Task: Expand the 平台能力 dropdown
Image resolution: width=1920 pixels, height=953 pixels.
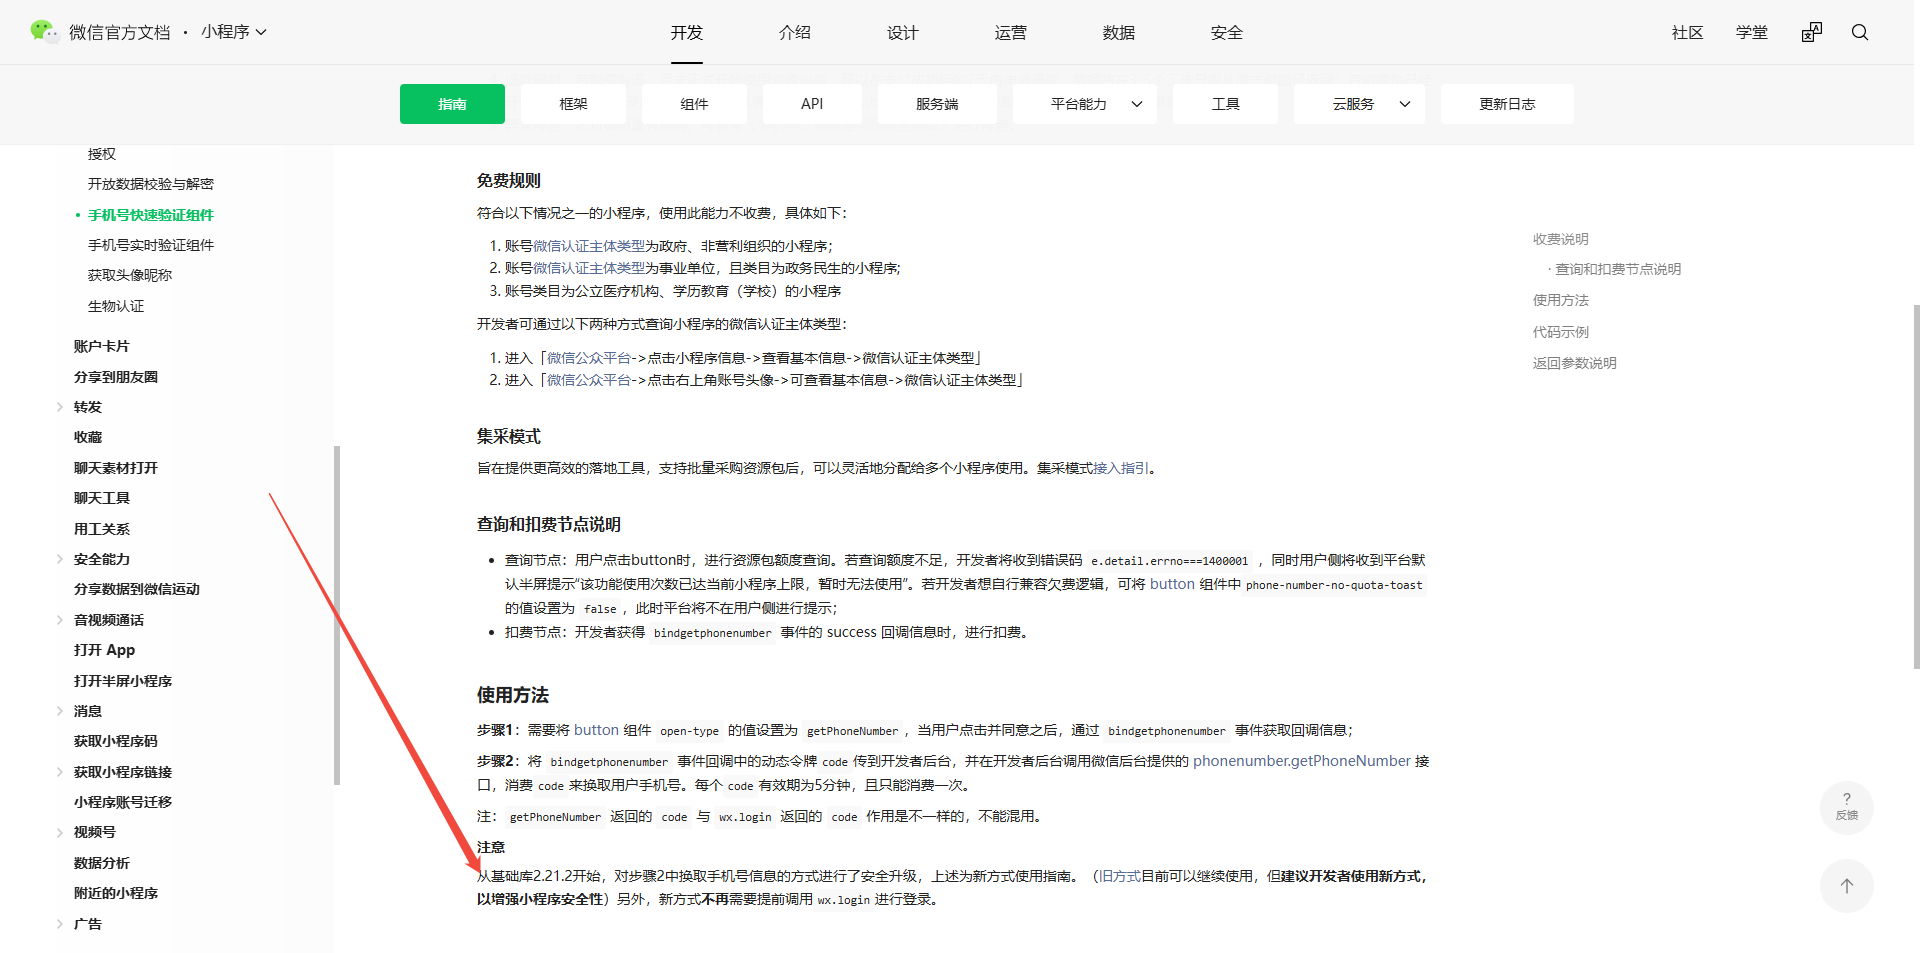Action: [1085, 104]
